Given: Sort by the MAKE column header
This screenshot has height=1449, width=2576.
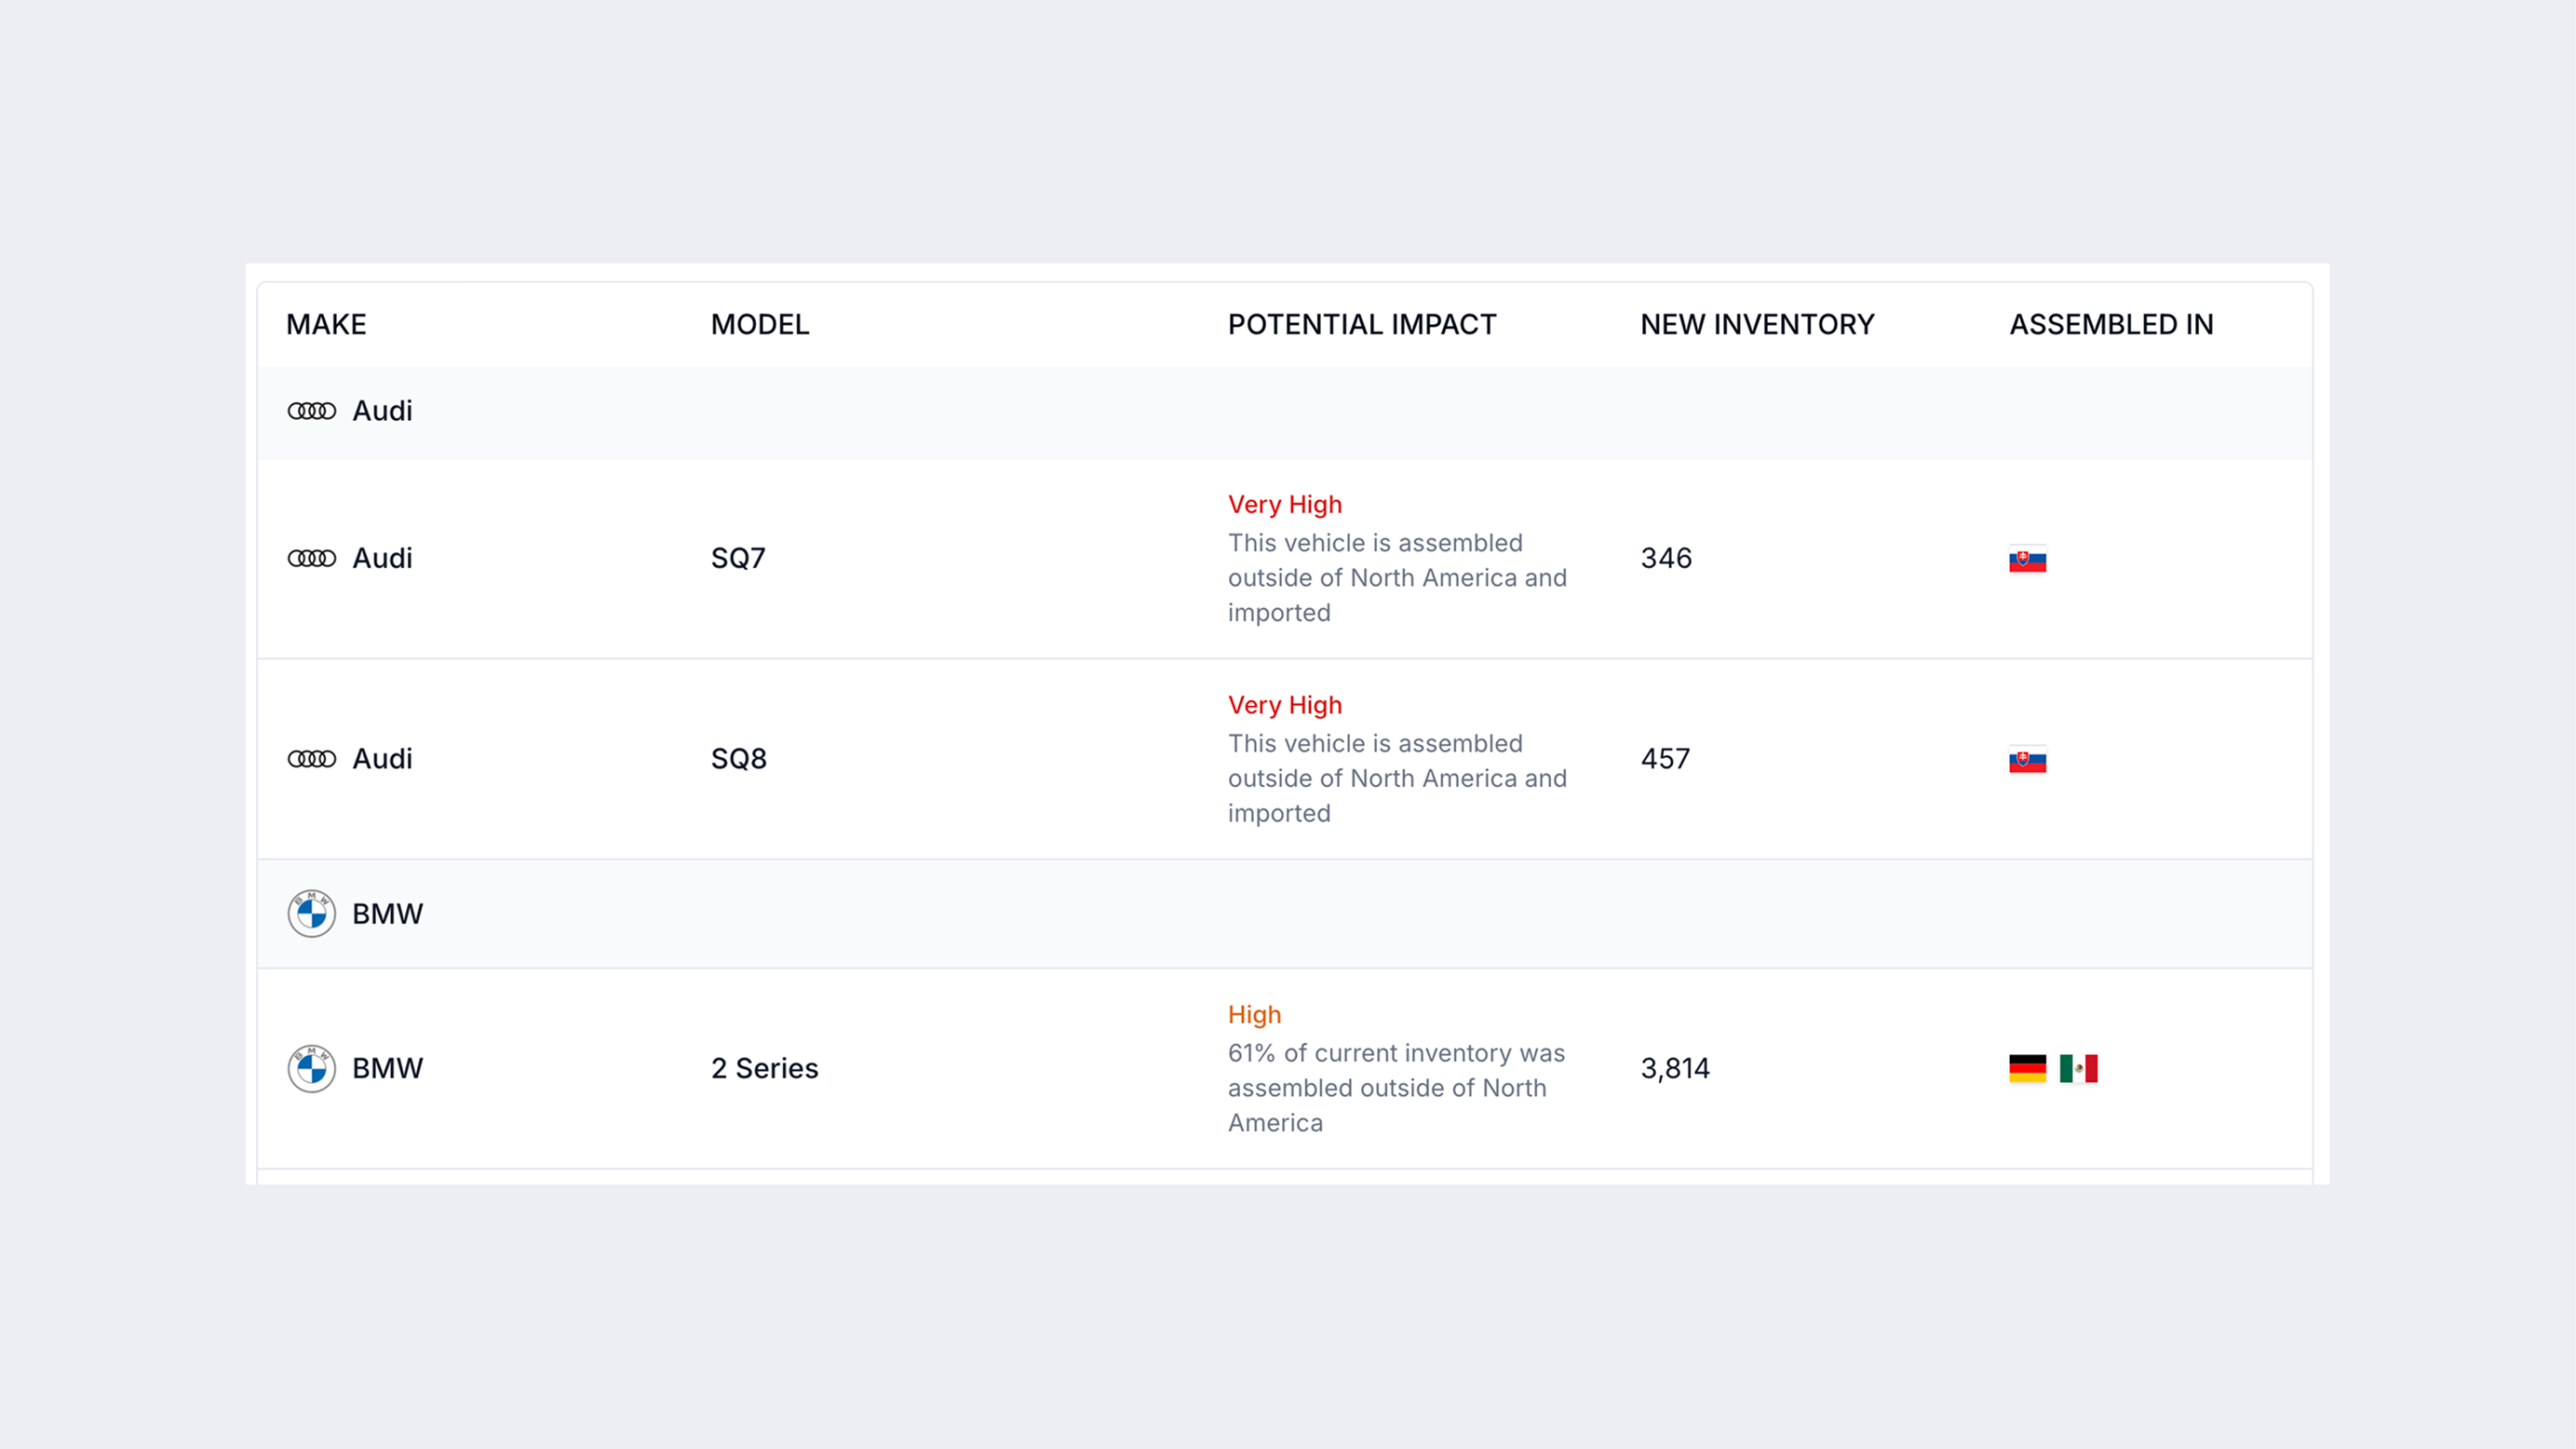Looking at the screenshot, I should coord(326,324).
